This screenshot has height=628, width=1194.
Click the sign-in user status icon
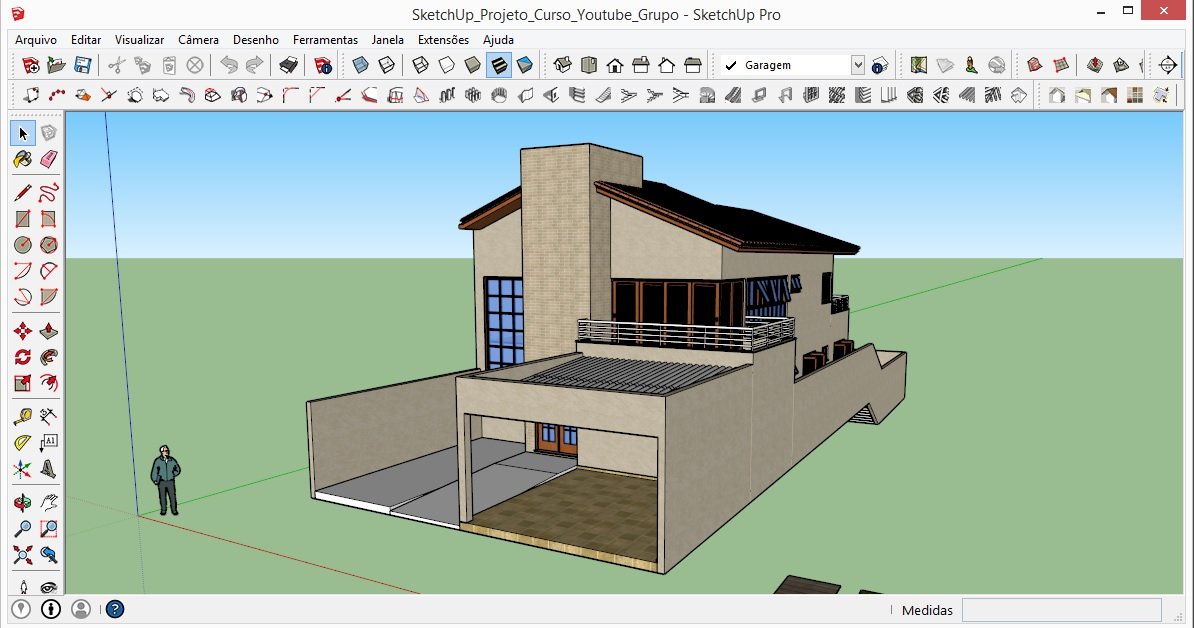(81, 609)
